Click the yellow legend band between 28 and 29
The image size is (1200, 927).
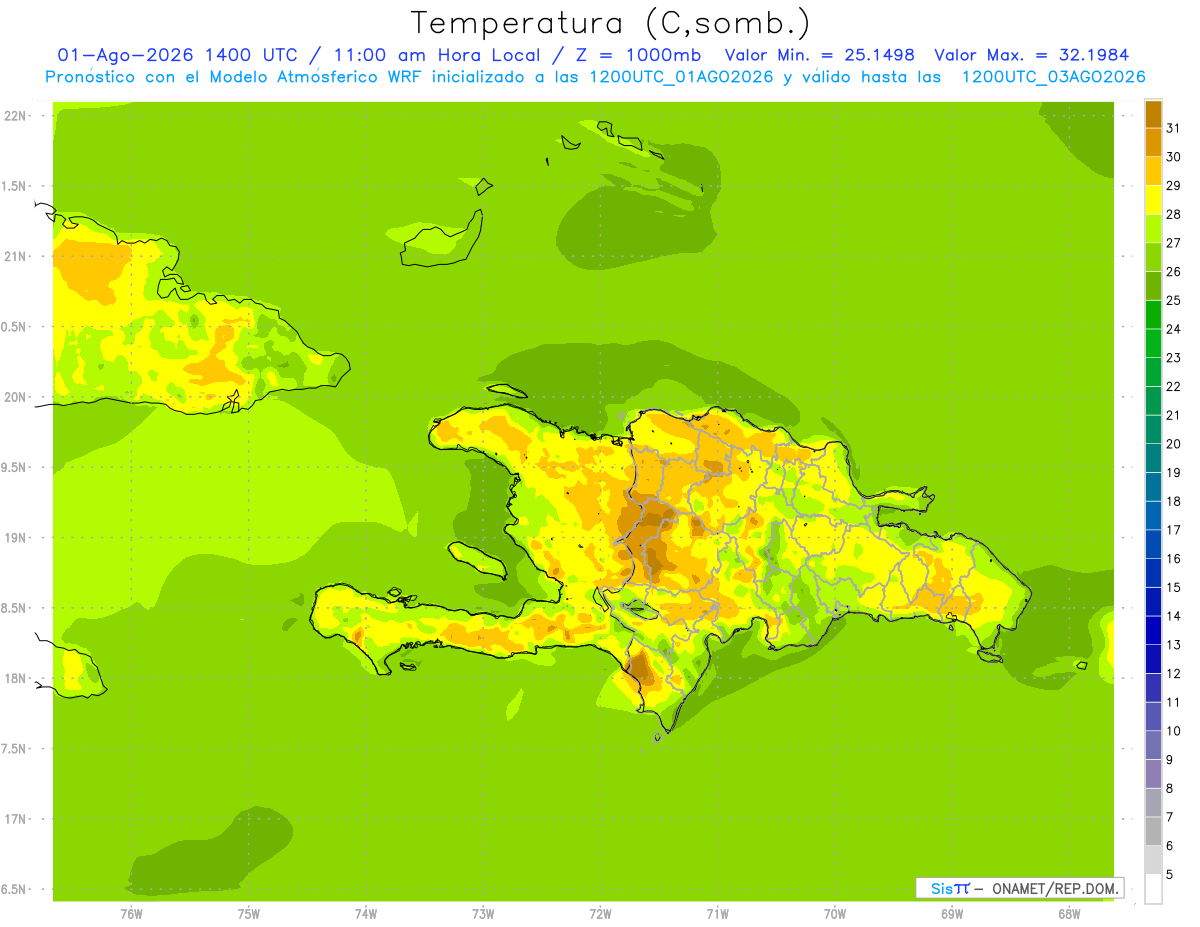[x=1153, y=200]
